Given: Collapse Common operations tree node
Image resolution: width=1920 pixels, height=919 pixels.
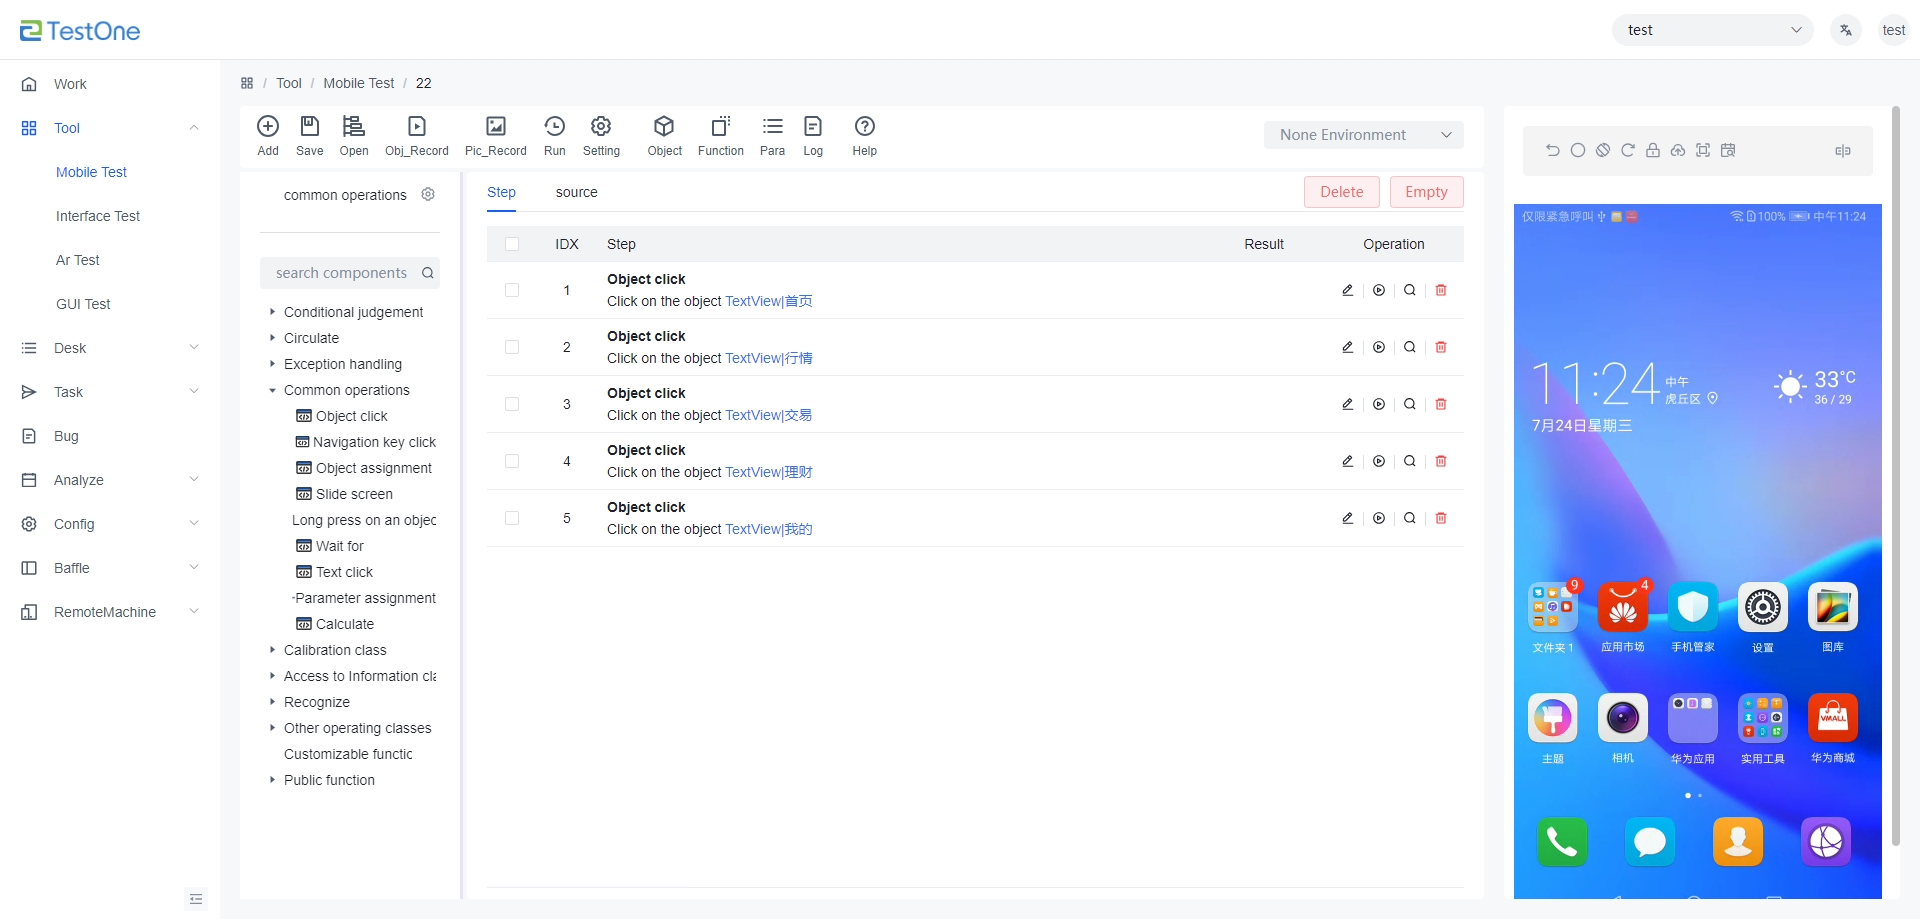Looking at the screenshot, I should pyautogui.click(x=272, y=390).
